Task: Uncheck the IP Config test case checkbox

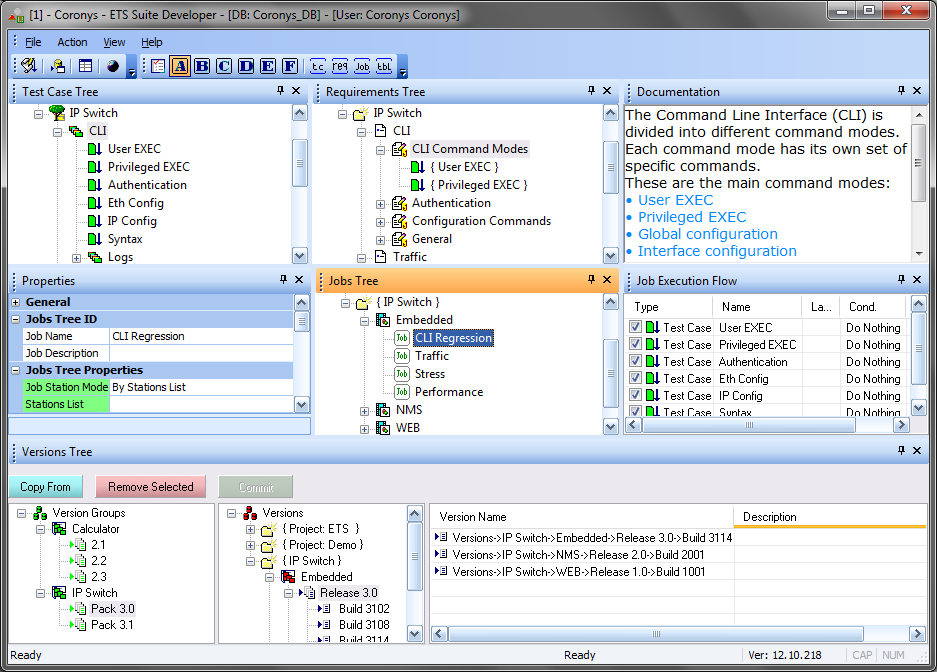Action: point(636,396)
